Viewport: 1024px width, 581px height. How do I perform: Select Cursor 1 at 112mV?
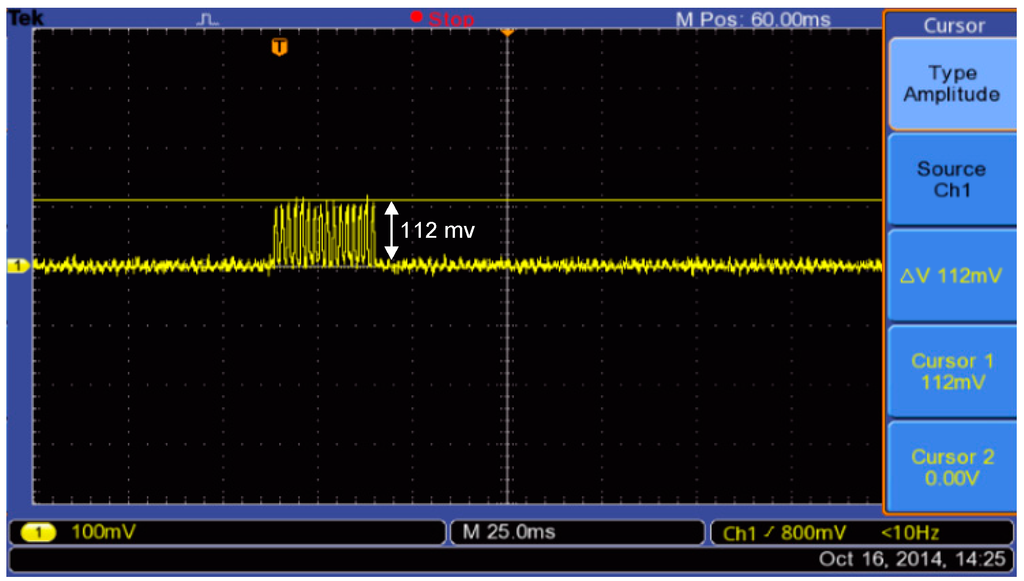[x=950, y=370]
